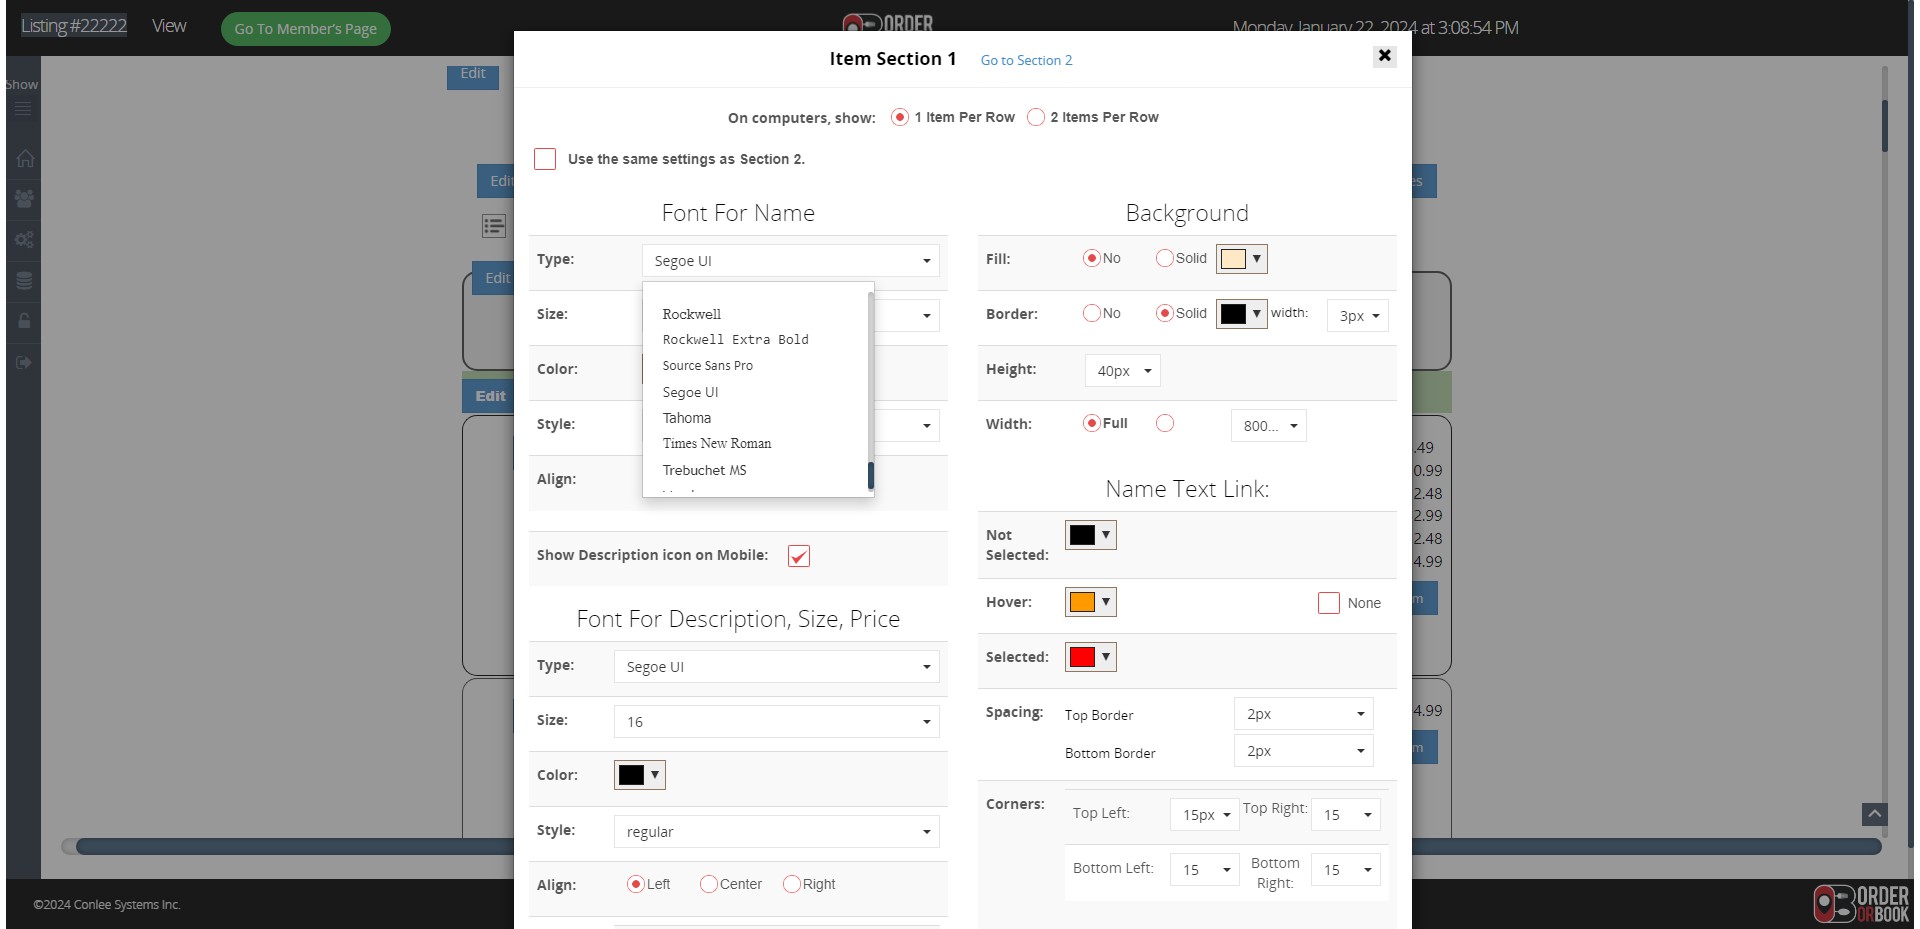Set Border to No
1920x929 pixels.
tap(1092, 313)
